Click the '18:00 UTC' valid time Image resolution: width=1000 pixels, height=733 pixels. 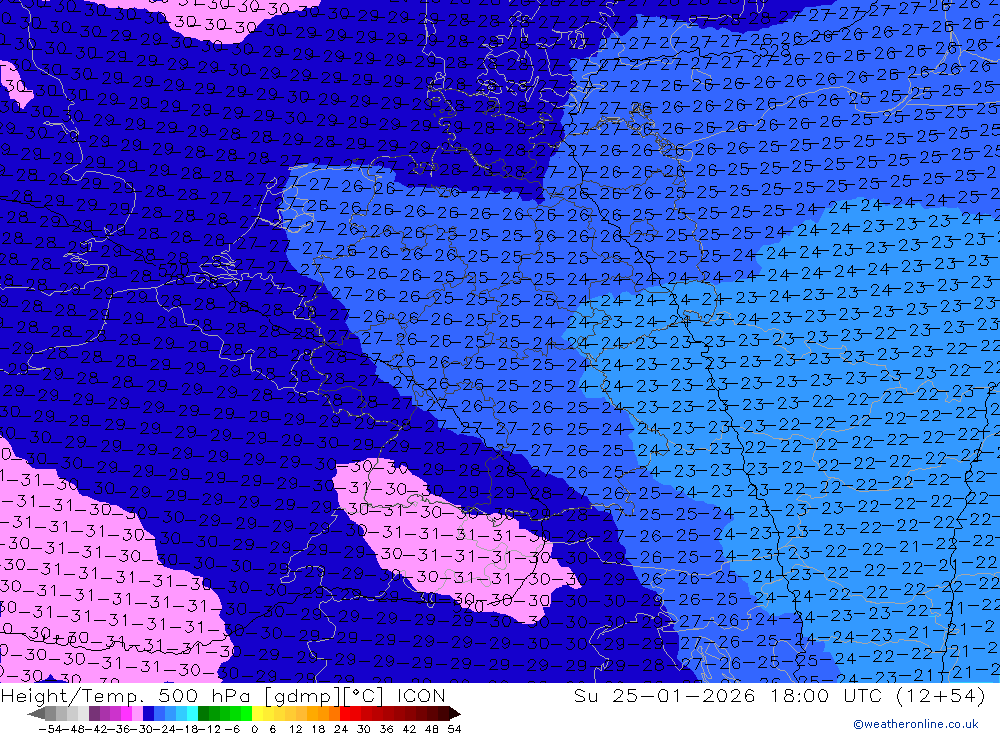coord(828,696)
